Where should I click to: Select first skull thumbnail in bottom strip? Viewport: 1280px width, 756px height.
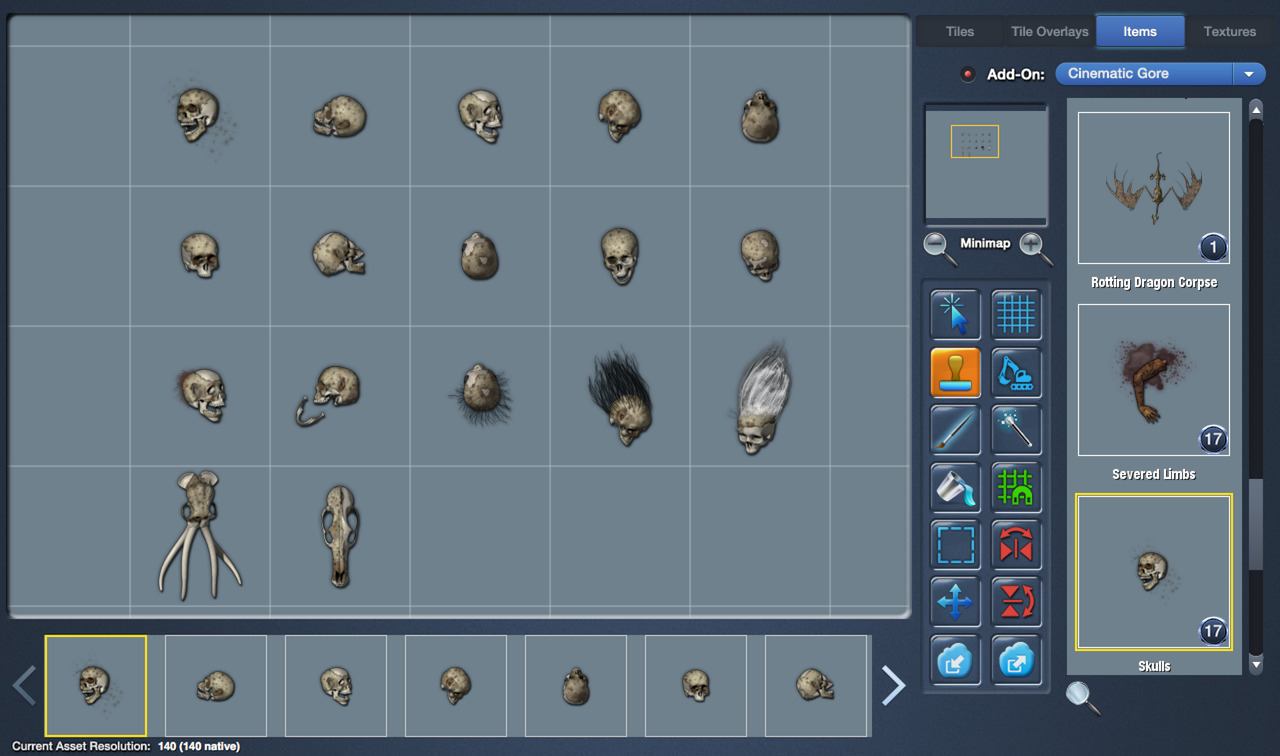(x=96, y=686)
